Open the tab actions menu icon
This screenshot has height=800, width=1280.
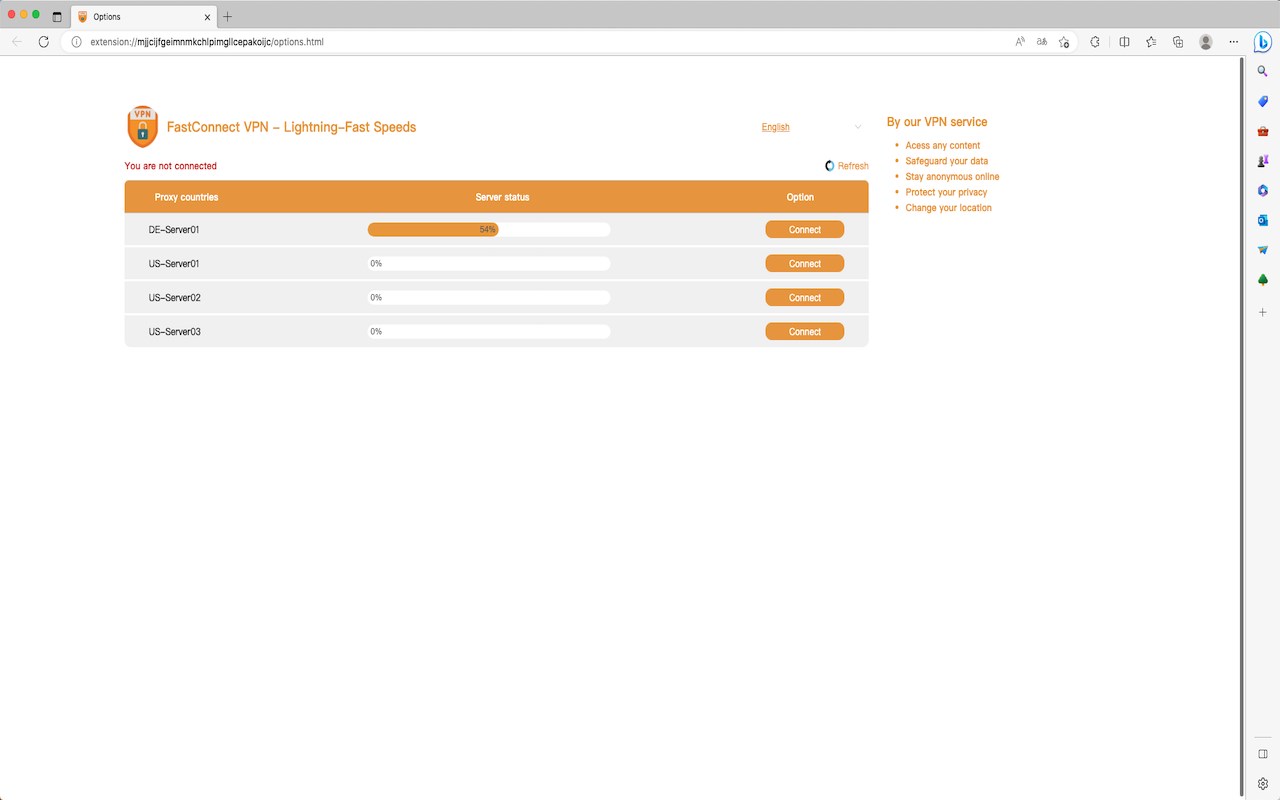tap(57, 17)
